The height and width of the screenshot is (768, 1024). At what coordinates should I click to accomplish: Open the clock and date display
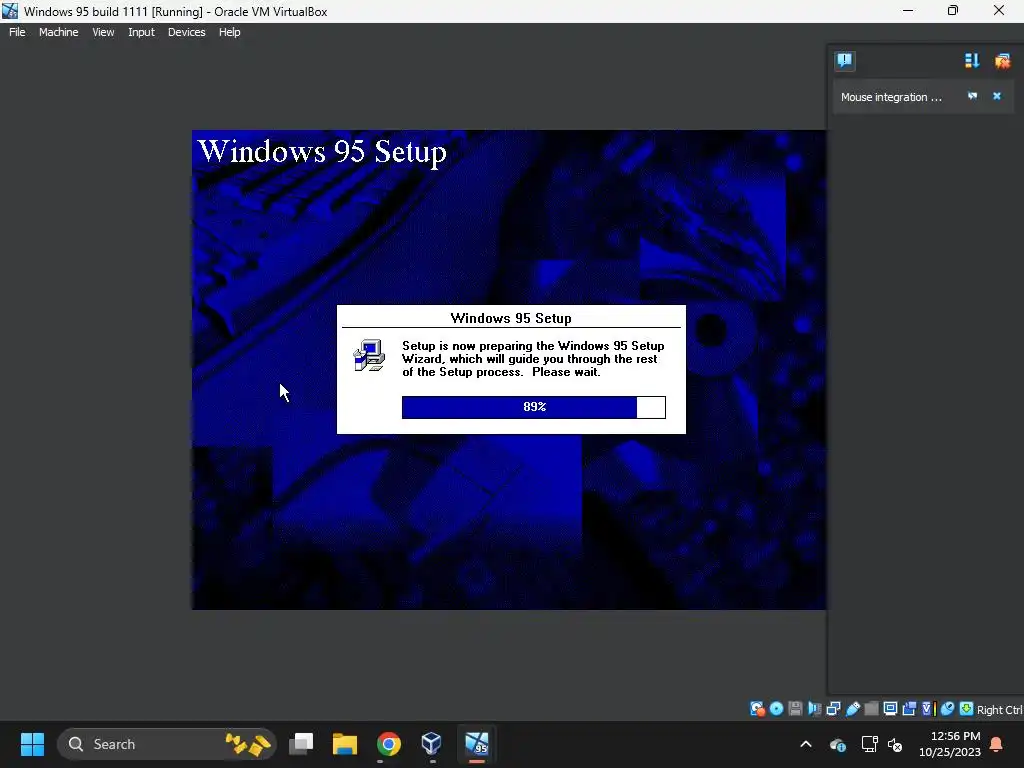pyautogui.click(x=950, y=744)
